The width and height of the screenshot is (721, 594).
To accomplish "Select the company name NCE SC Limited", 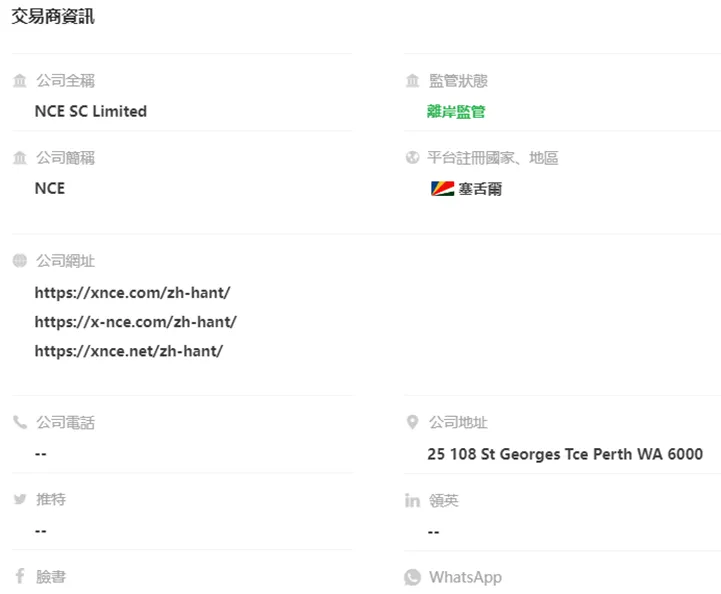I will point(91,111).
